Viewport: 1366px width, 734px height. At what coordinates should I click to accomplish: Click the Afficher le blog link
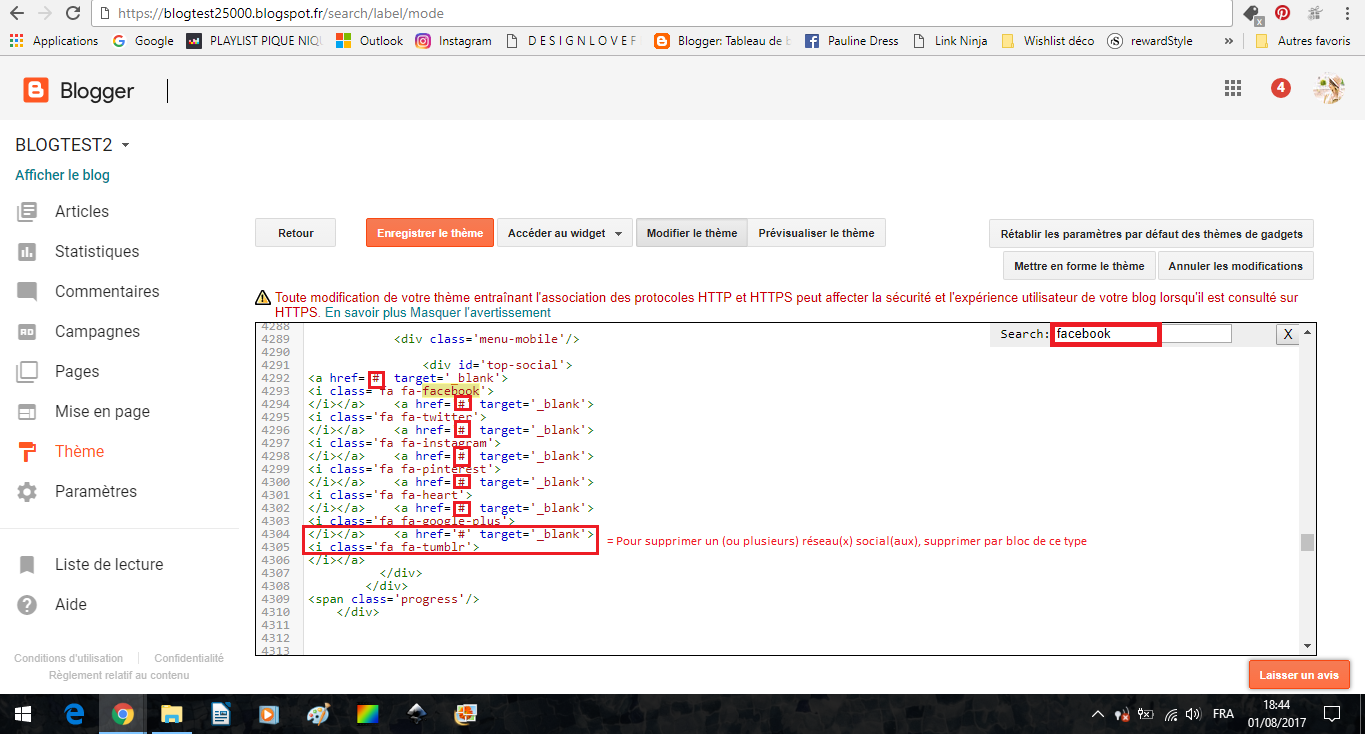click(62, 175)
